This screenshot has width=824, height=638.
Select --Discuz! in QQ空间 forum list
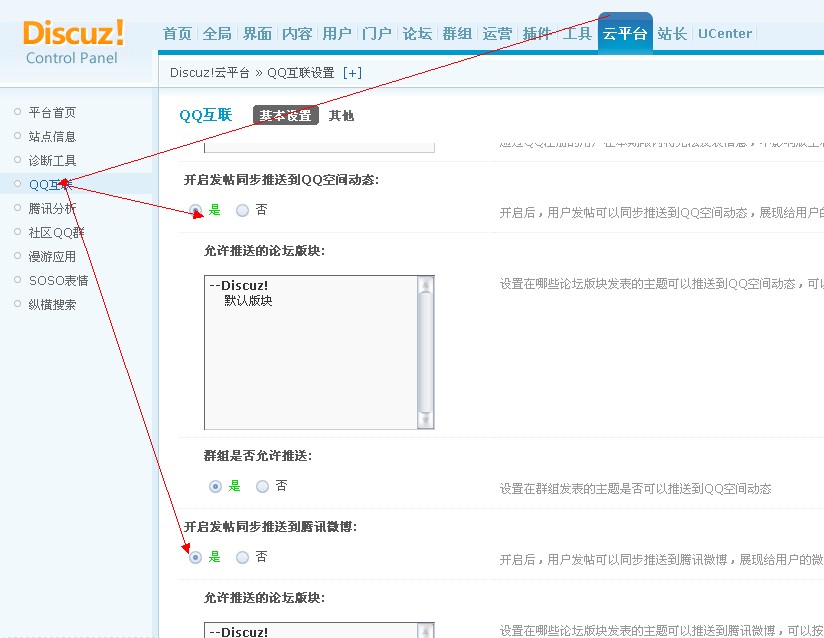(x=239, y=285)
